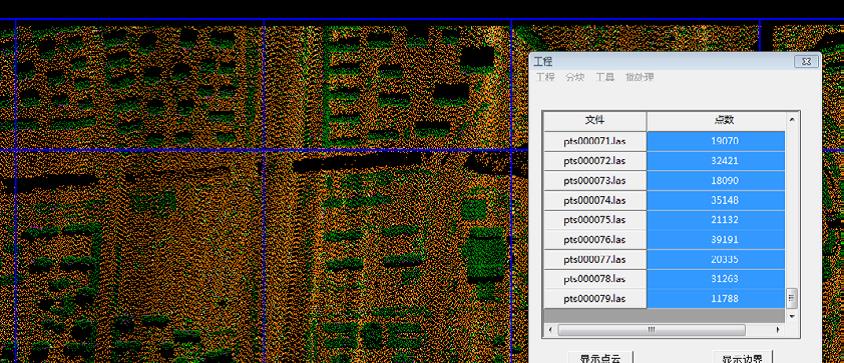Click the 显示点云 button
Viewport: 844px width, 363px height.
point(600,357)
